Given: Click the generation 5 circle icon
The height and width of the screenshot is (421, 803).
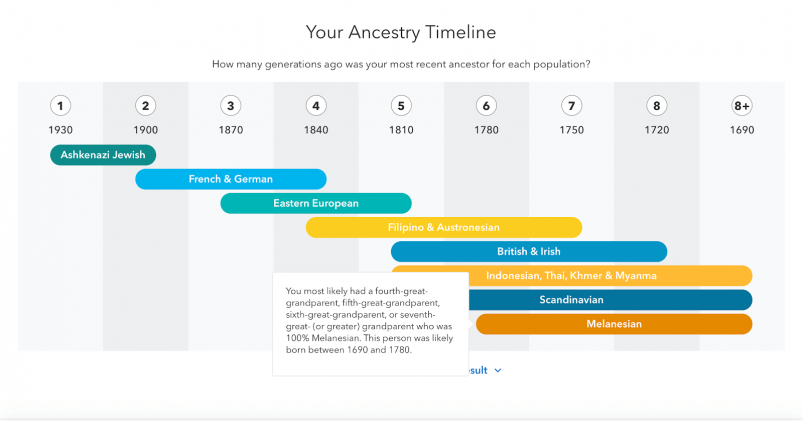Looking at the screenshot, I should coord(401,106).
